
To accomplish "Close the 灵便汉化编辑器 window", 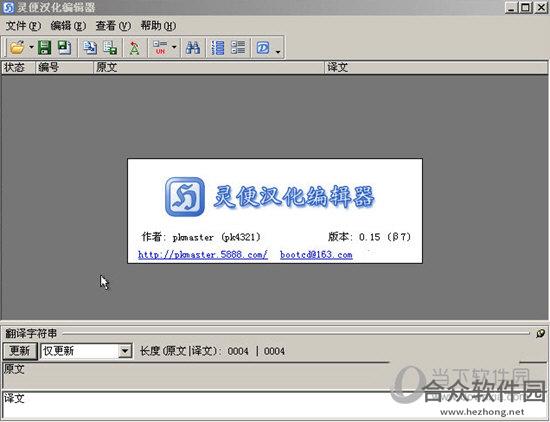I will click(x=541, y=7).
